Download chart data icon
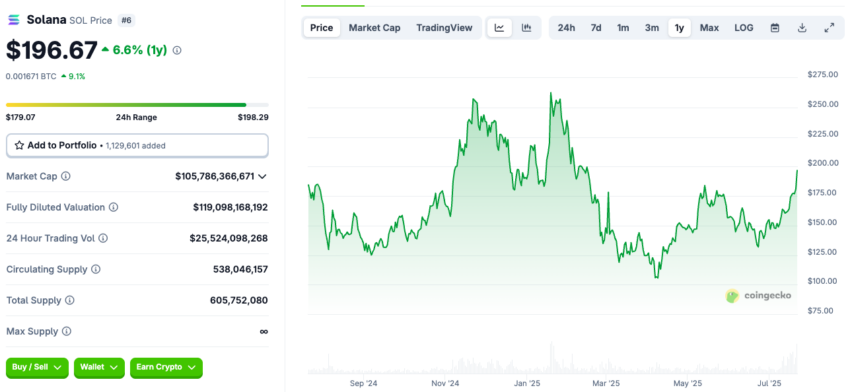850x392 pixels. click(802, 28)
